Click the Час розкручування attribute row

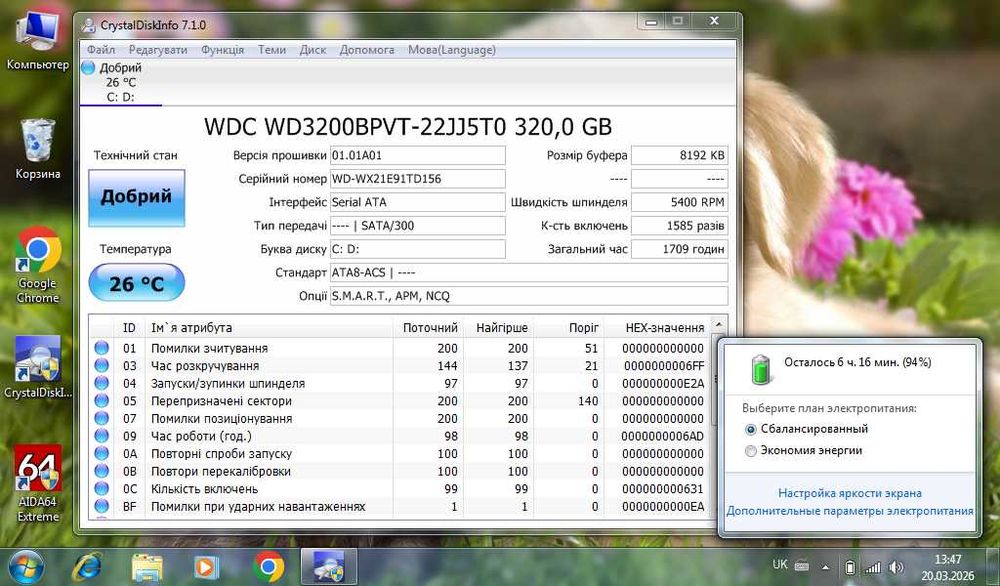pyautogui.click(x=400, y=366)
